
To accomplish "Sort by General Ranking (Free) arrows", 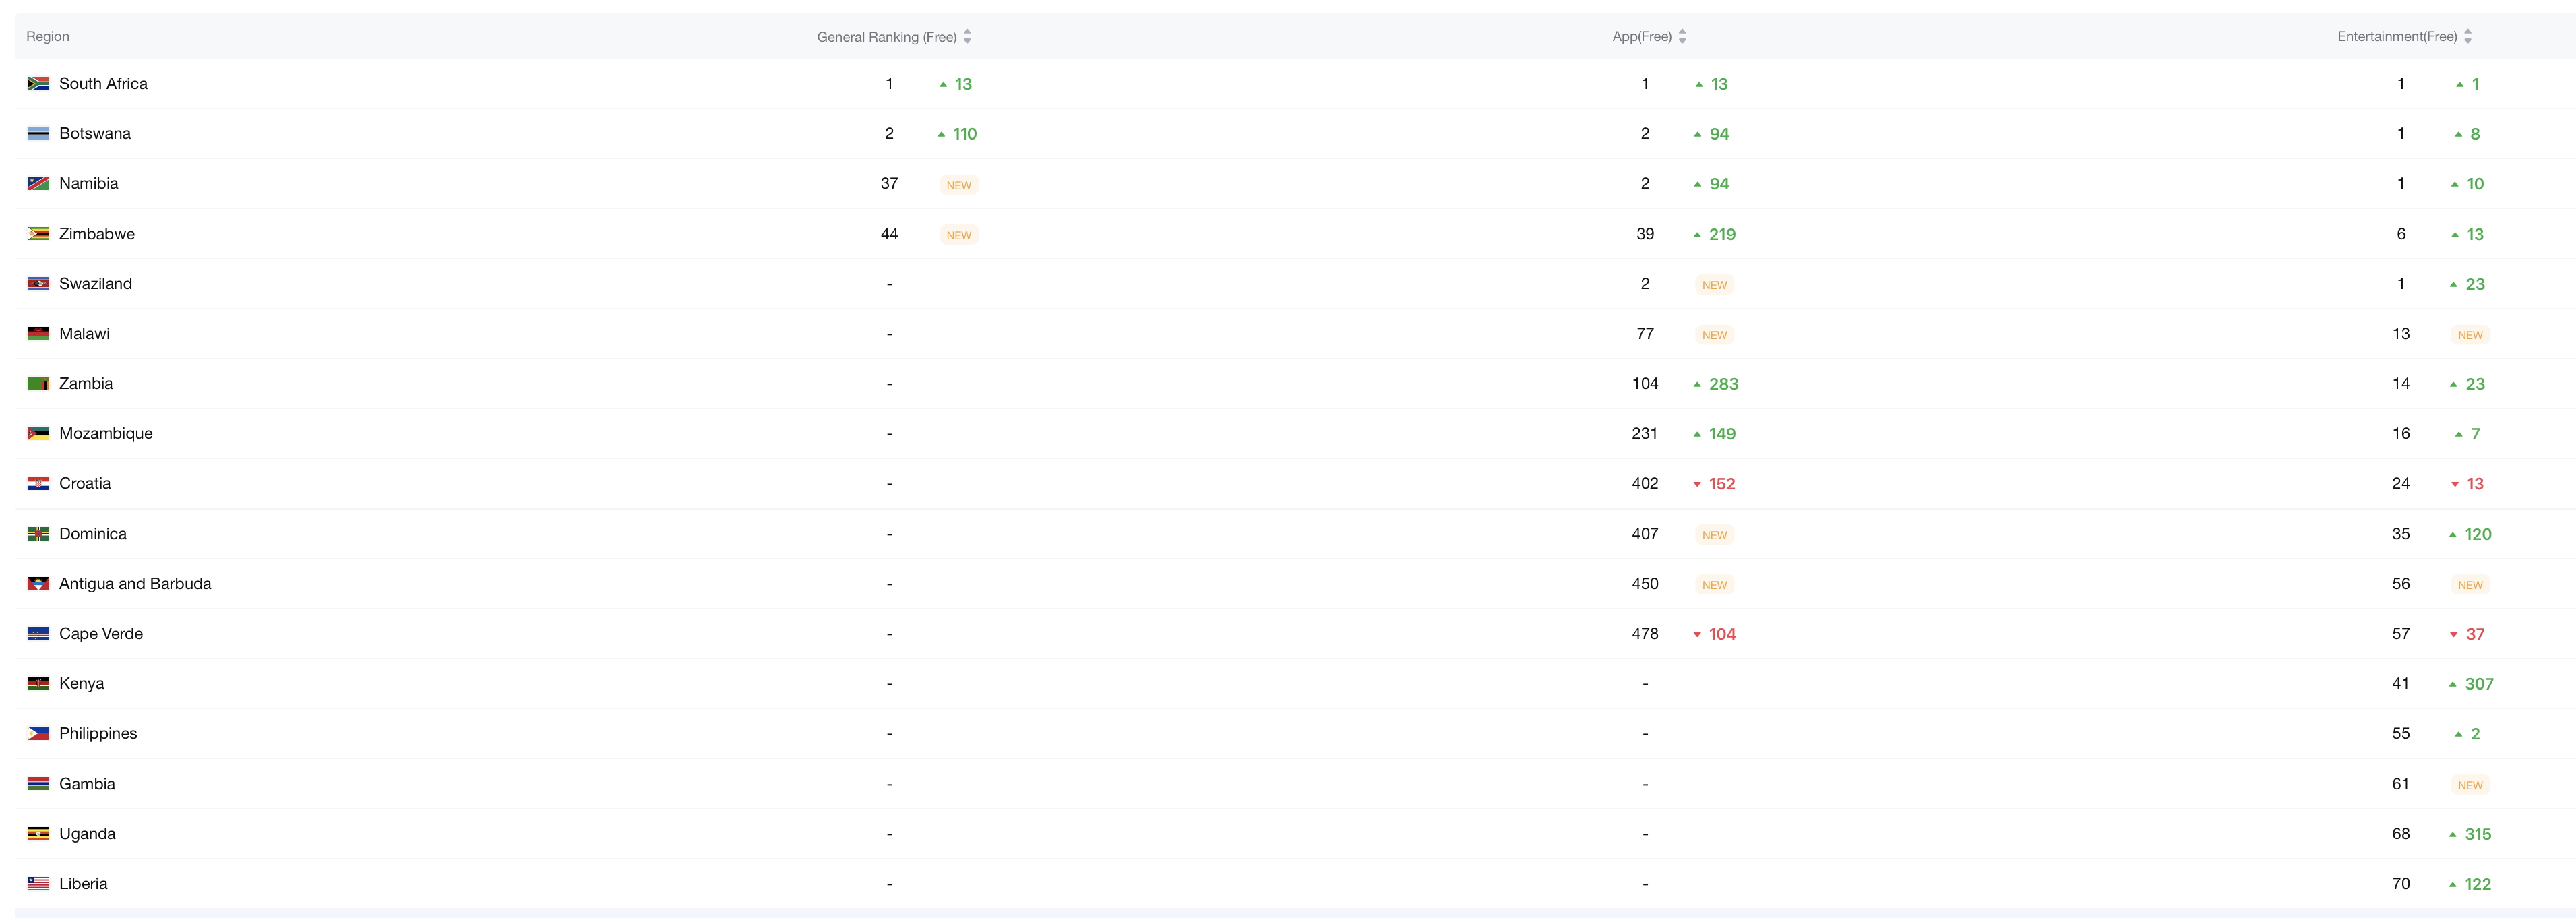I will [967, 37].
